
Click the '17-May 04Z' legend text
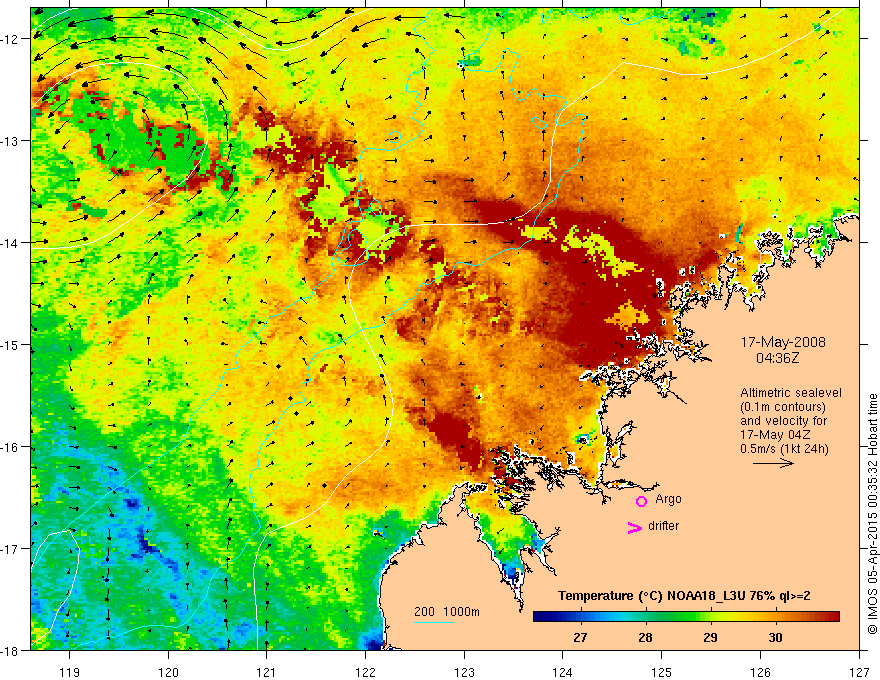coord(775,435)
